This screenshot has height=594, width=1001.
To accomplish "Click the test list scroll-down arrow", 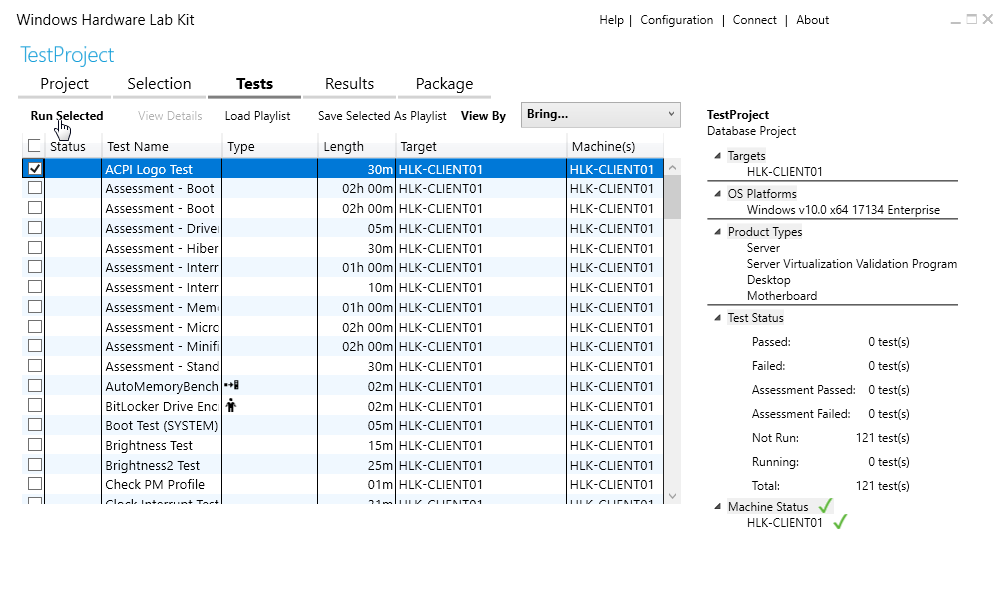I will point(672,496).
